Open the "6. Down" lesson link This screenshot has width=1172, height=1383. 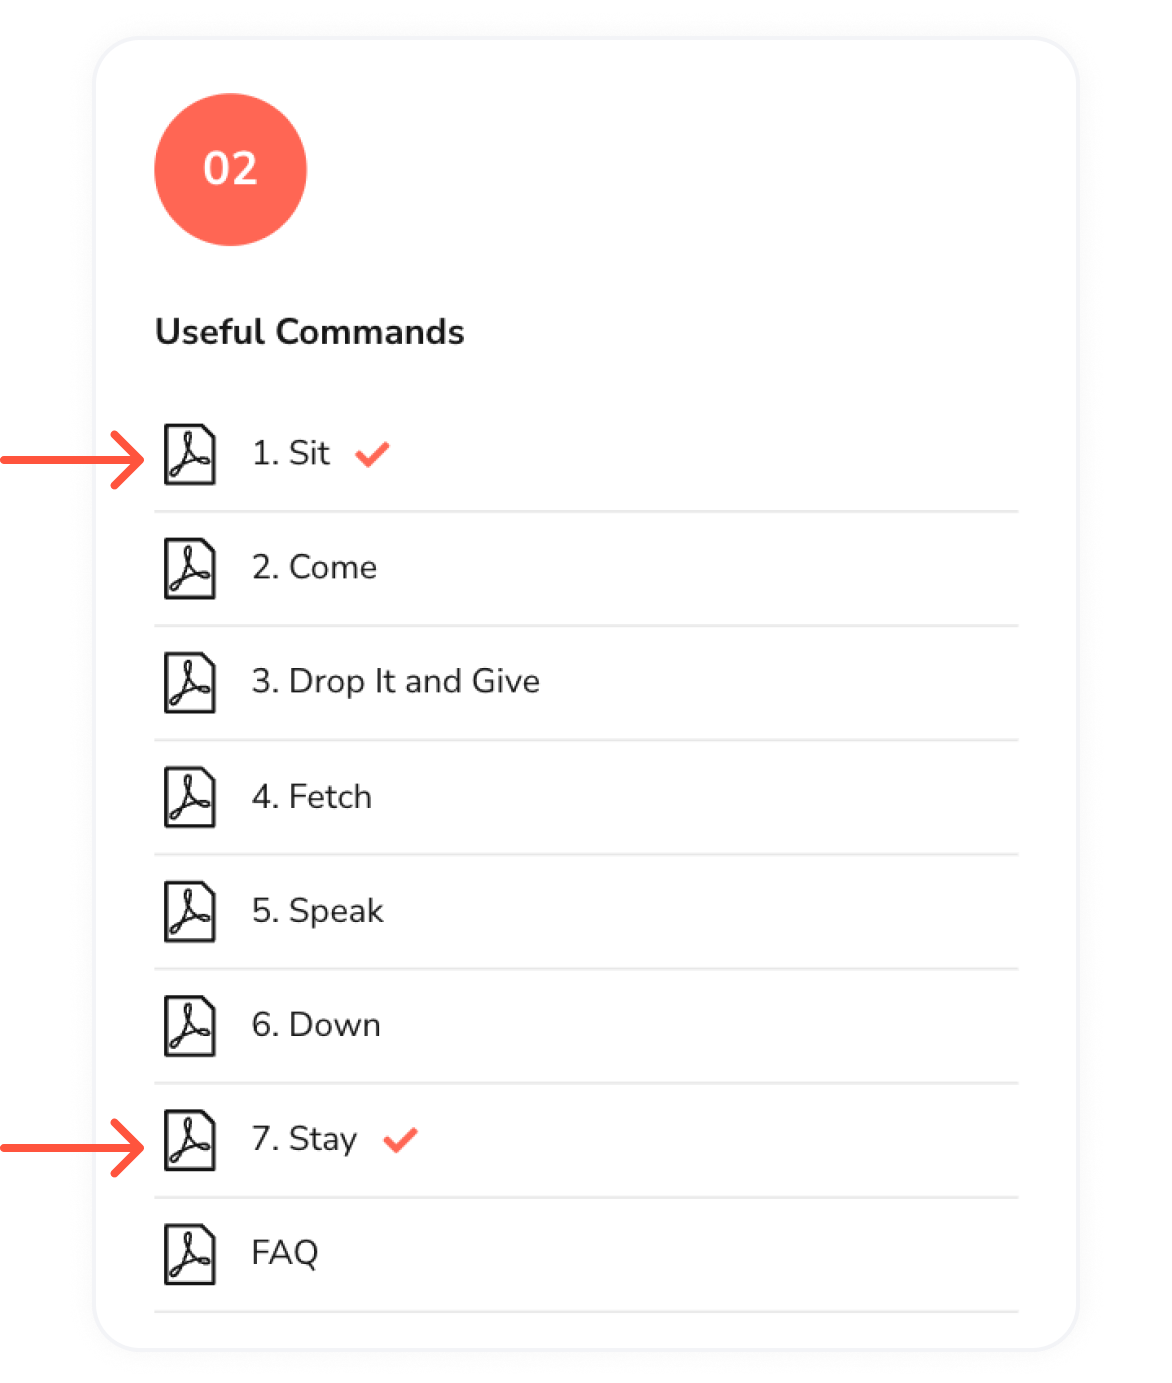(316, 1025)
